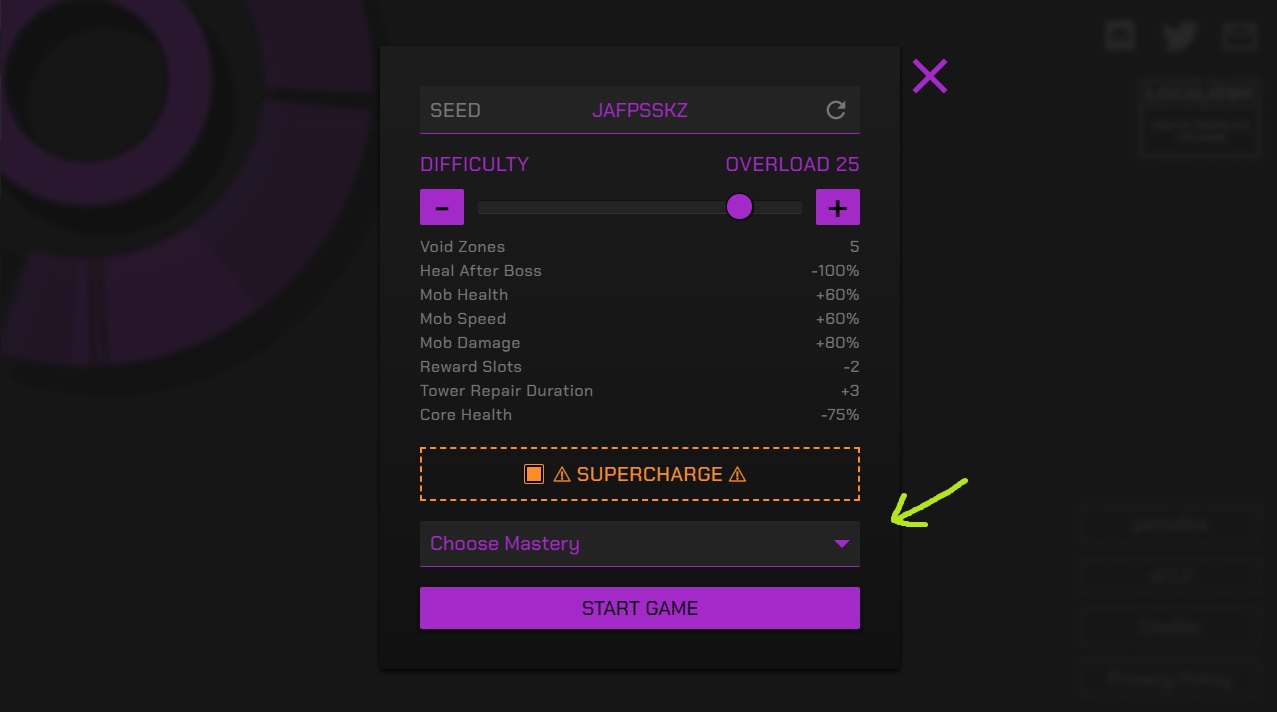Decrease difficulty with the minus button
The image size is (1277, 712).
tap(442, 207)
